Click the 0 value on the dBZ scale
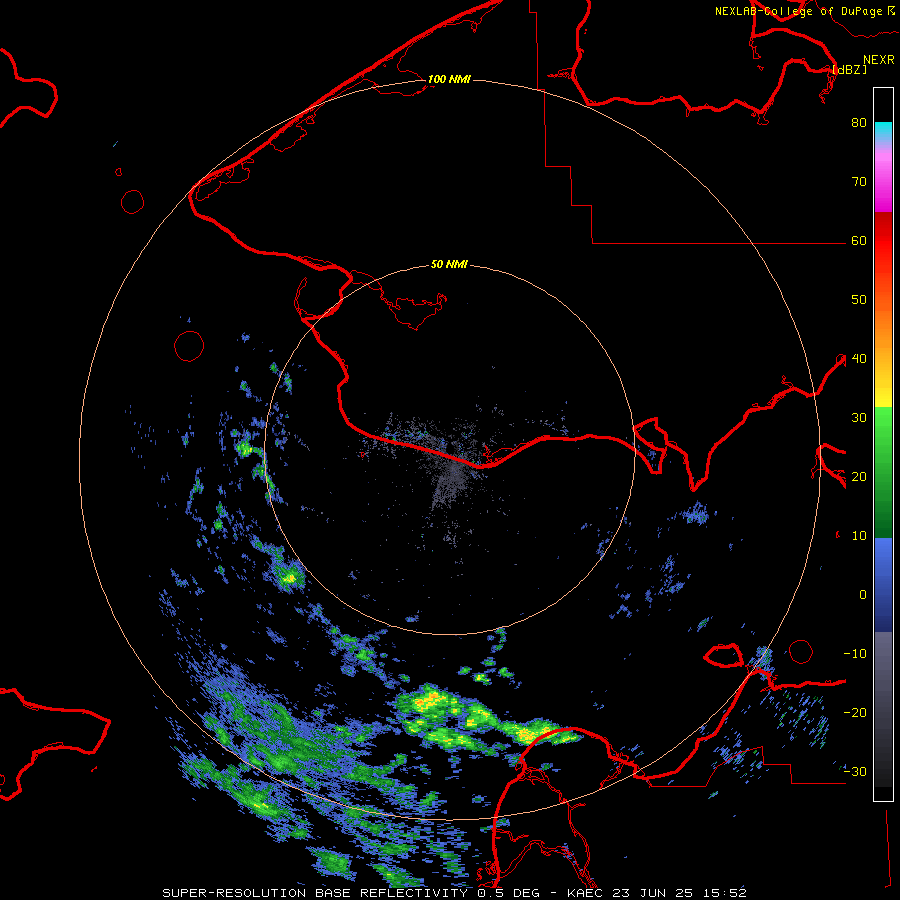The width and height of the screenshot is (900, 900). (863, 595)
